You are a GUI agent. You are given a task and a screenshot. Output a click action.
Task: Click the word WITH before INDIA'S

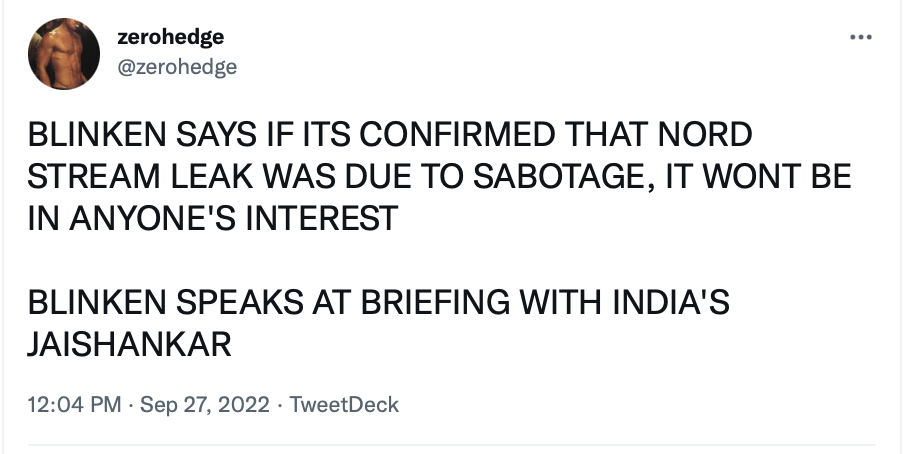pos(560,303)
